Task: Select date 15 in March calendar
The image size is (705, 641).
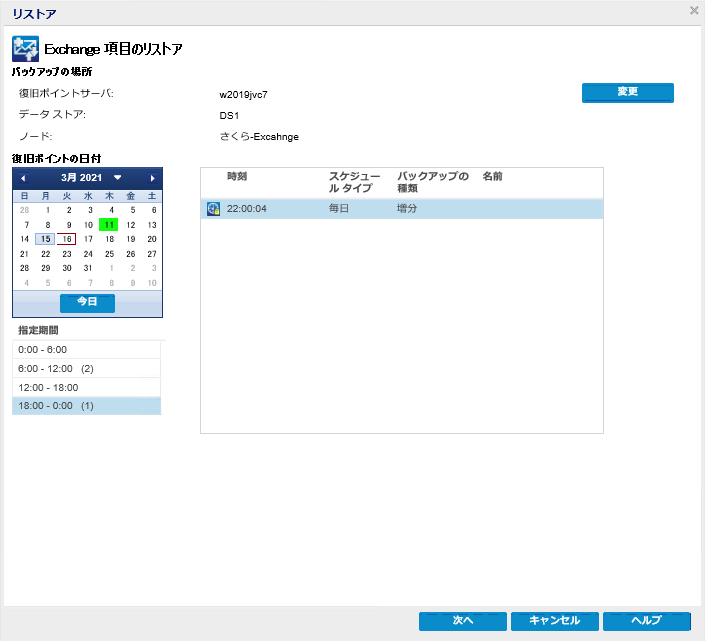Action: point(45,239)
